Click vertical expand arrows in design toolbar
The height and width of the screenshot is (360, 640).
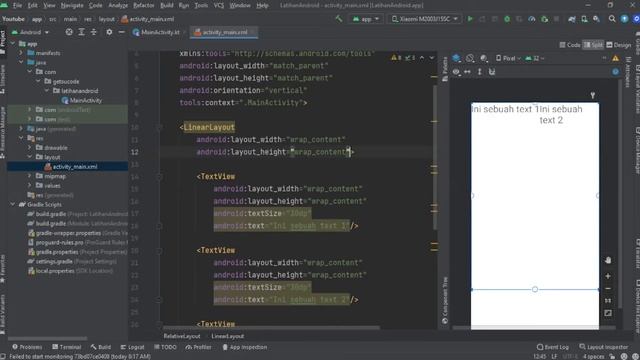coord(480,72)
